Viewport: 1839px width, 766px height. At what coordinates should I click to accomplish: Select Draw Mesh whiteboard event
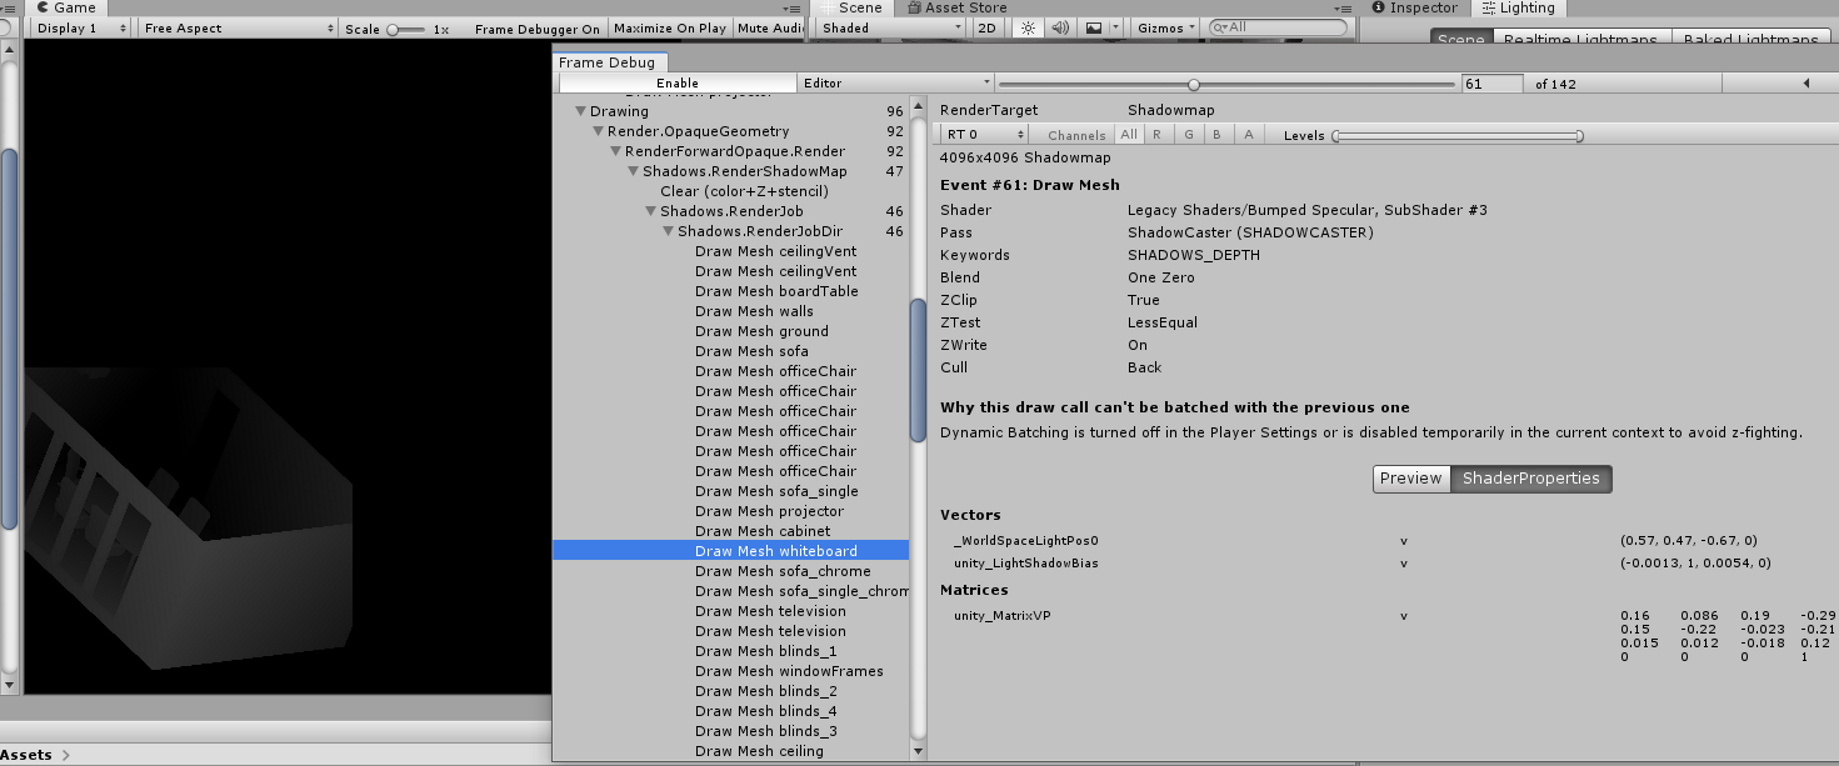click(x=732, y=551)
